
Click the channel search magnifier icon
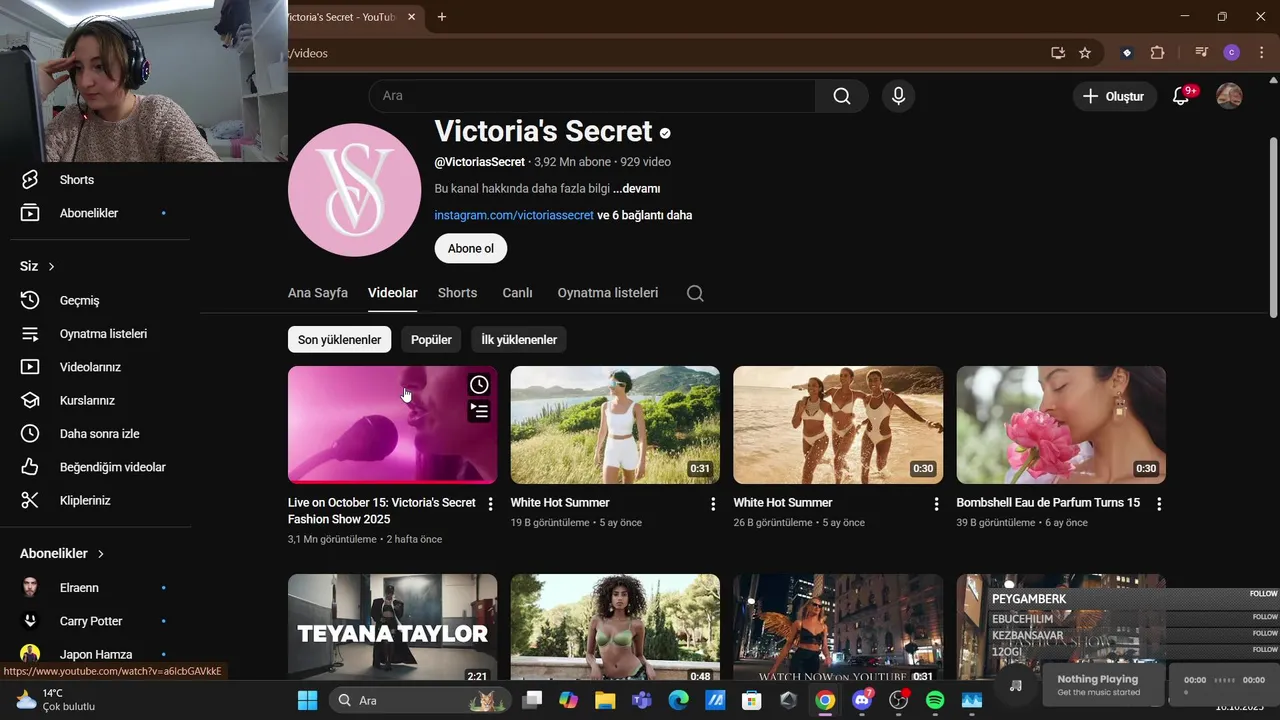click(x=695, y=293)
